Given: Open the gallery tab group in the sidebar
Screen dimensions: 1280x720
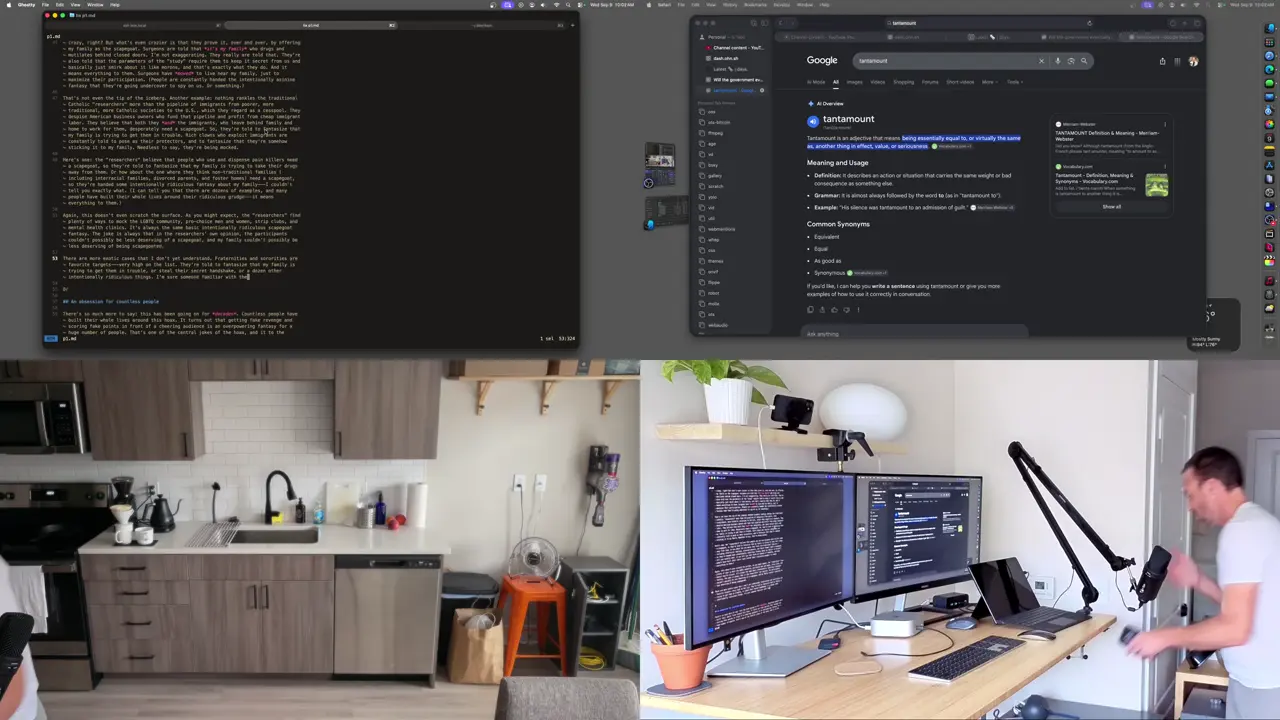Looking at the screenshot, I should pos(715,175).
